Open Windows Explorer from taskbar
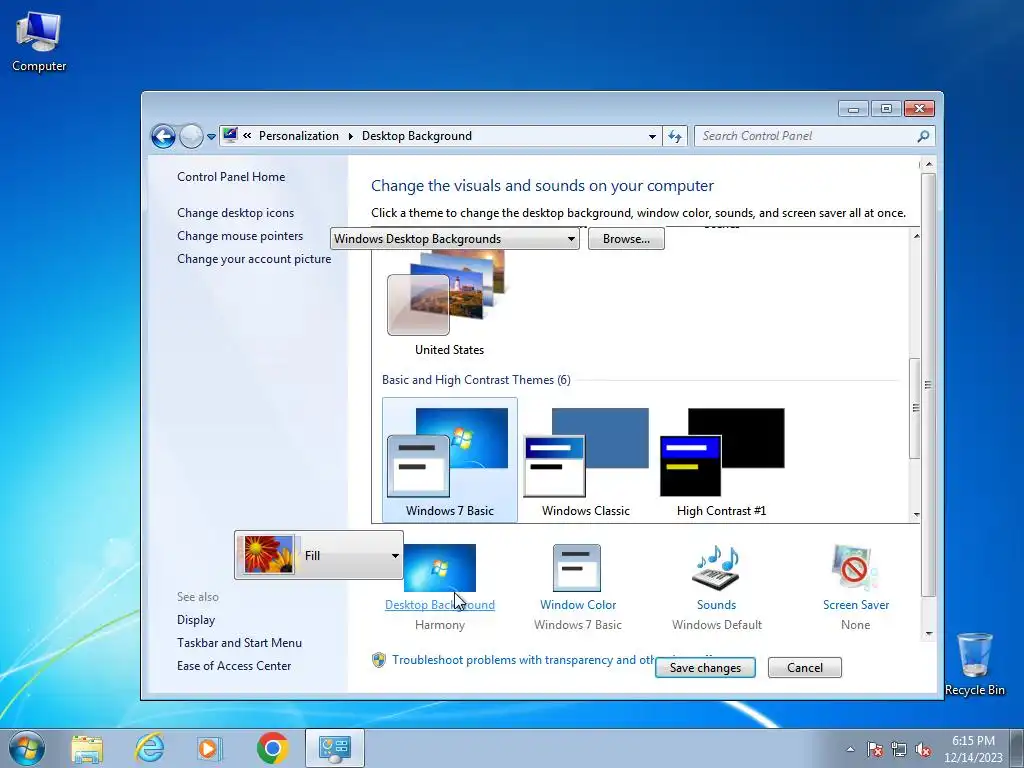This screenshot has height=768, width=1024. click(x=87, y=748)
